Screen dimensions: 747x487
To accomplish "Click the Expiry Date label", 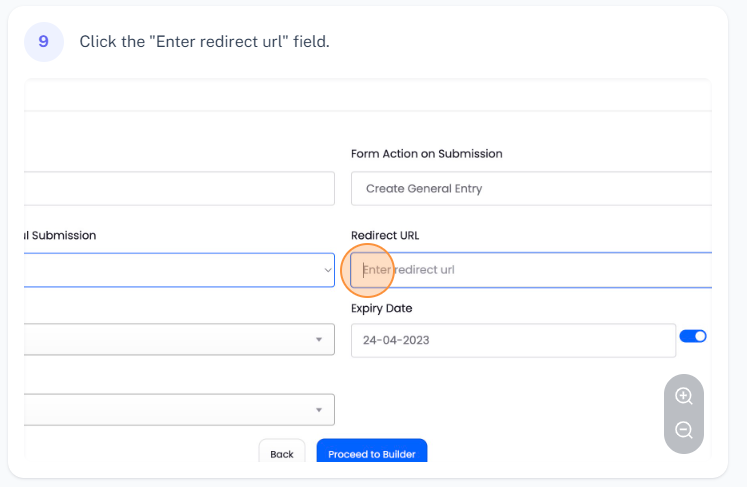I will 381,308.
